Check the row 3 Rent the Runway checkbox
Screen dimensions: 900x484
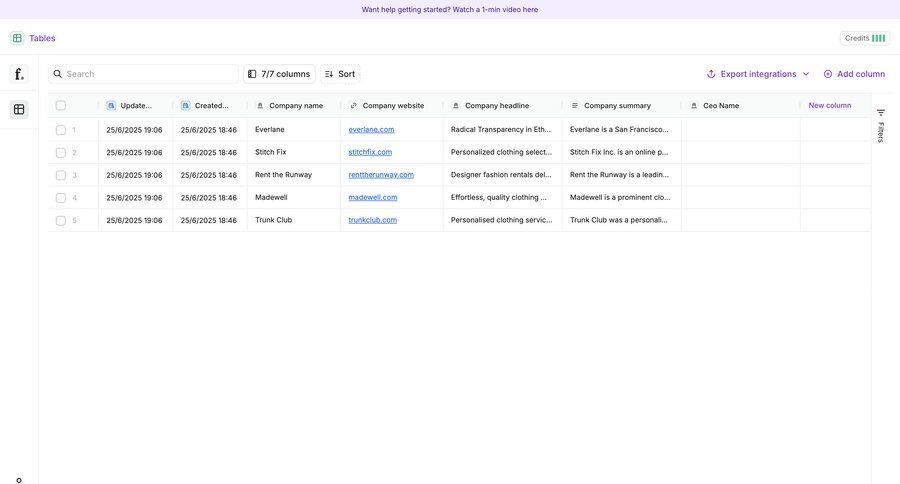(61, 175)
